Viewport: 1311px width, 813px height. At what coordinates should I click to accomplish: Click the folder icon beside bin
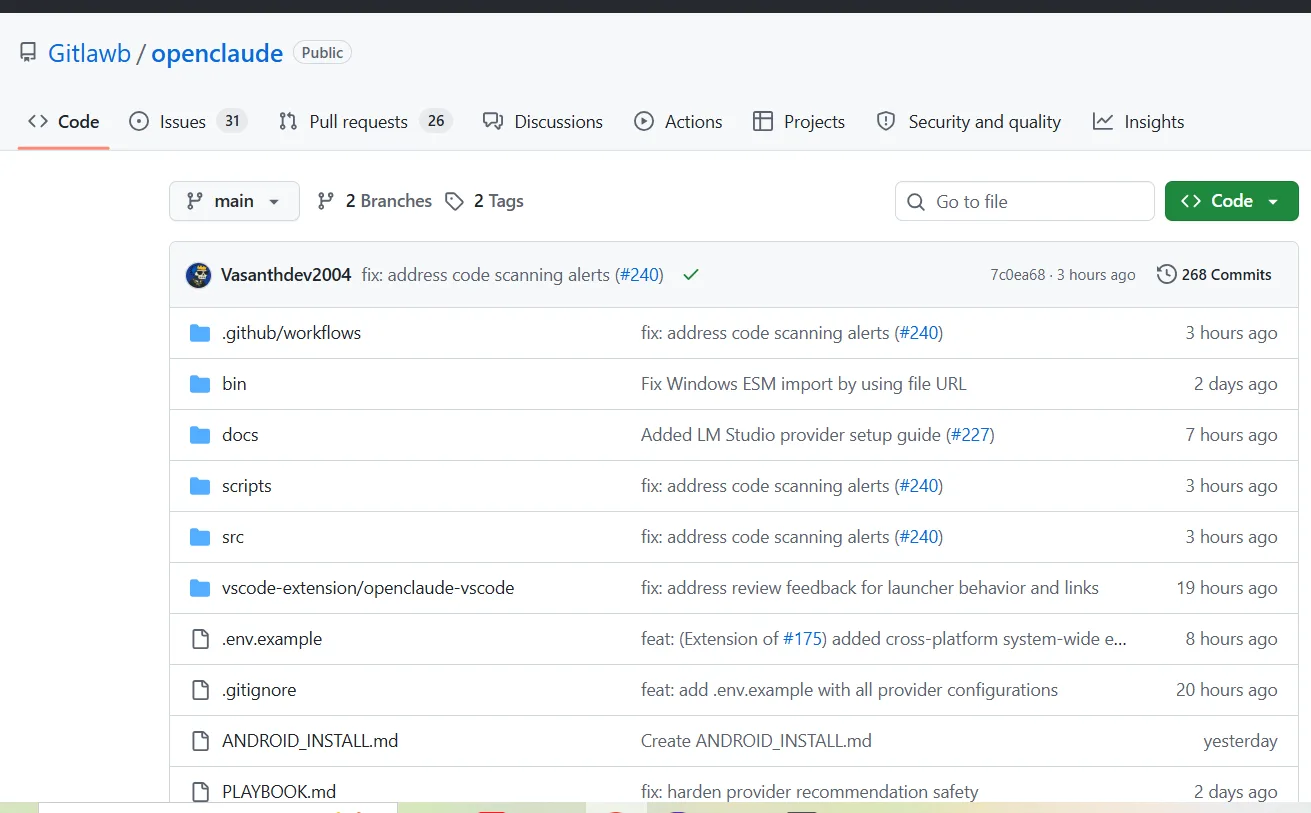[x=200, y=384]
